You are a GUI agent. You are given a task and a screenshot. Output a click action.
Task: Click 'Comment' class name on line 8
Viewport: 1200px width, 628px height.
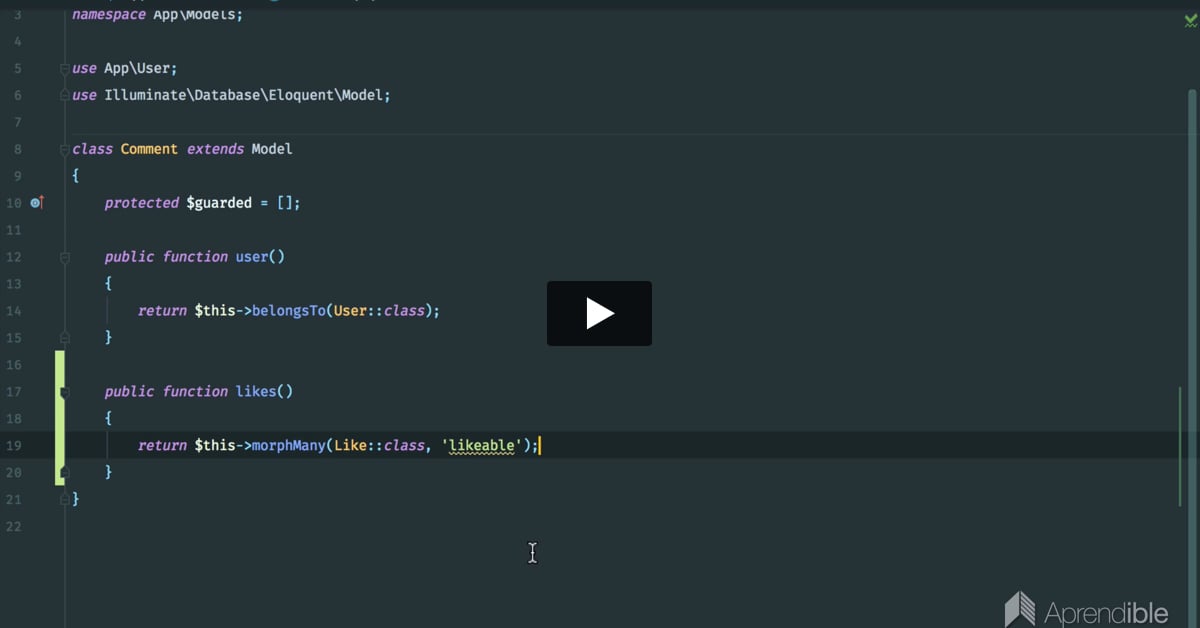tap(149, 149)
